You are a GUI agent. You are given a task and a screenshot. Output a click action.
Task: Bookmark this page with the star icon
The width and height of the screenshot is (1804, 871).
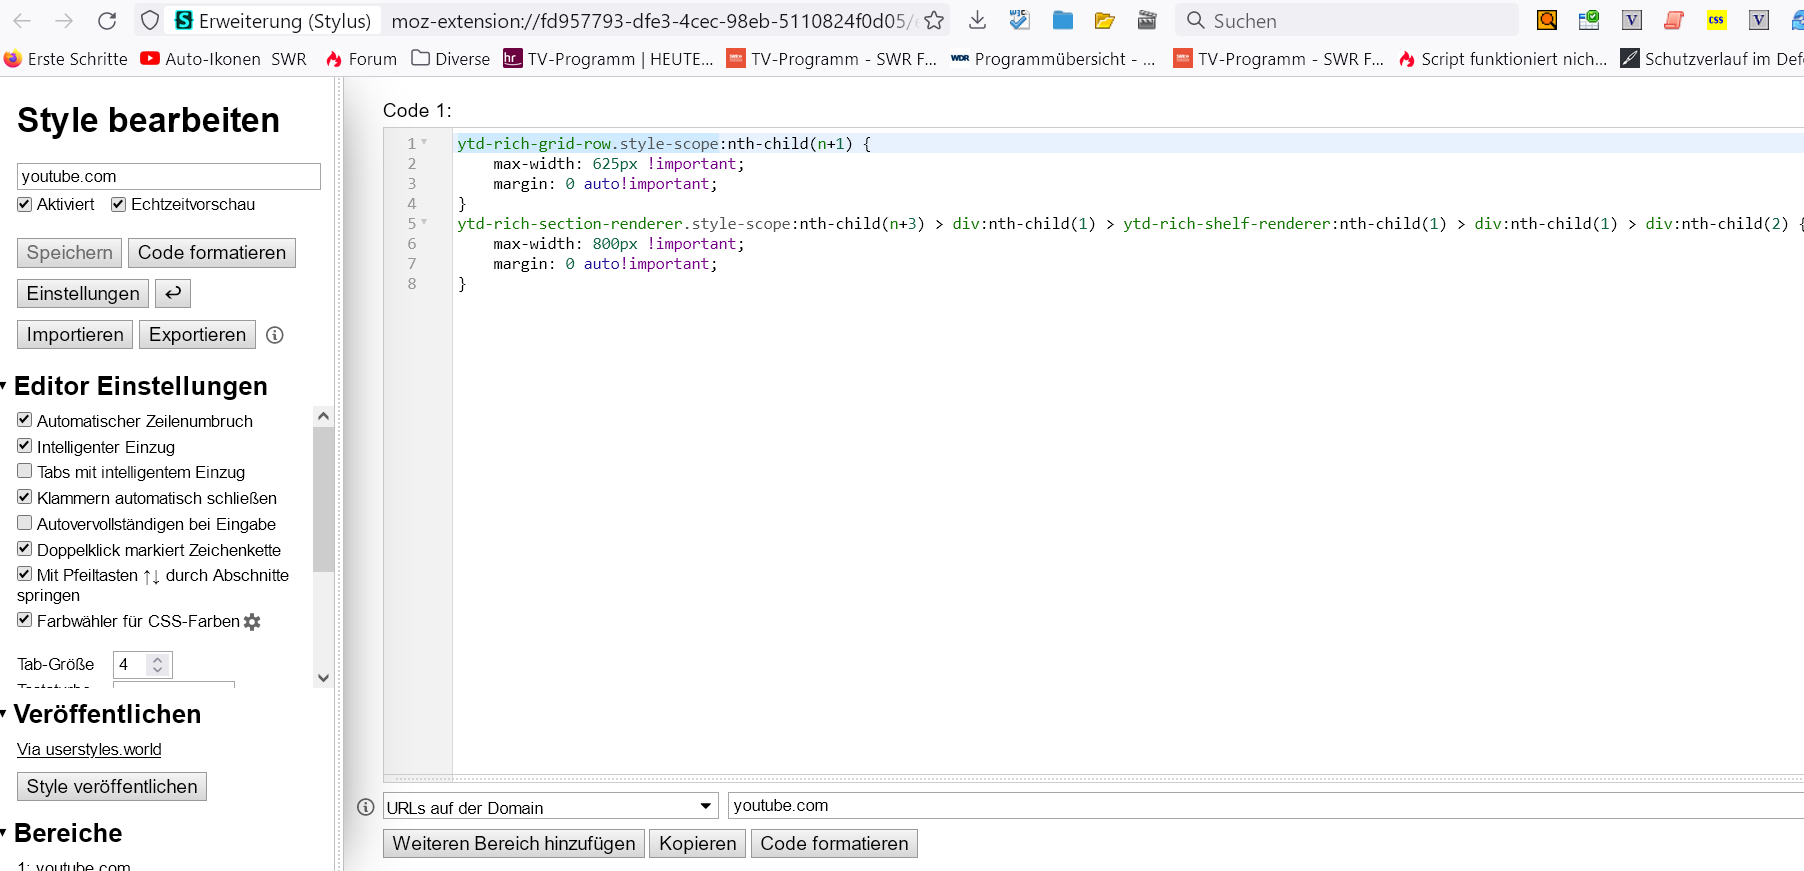click(x=934, y=21)
